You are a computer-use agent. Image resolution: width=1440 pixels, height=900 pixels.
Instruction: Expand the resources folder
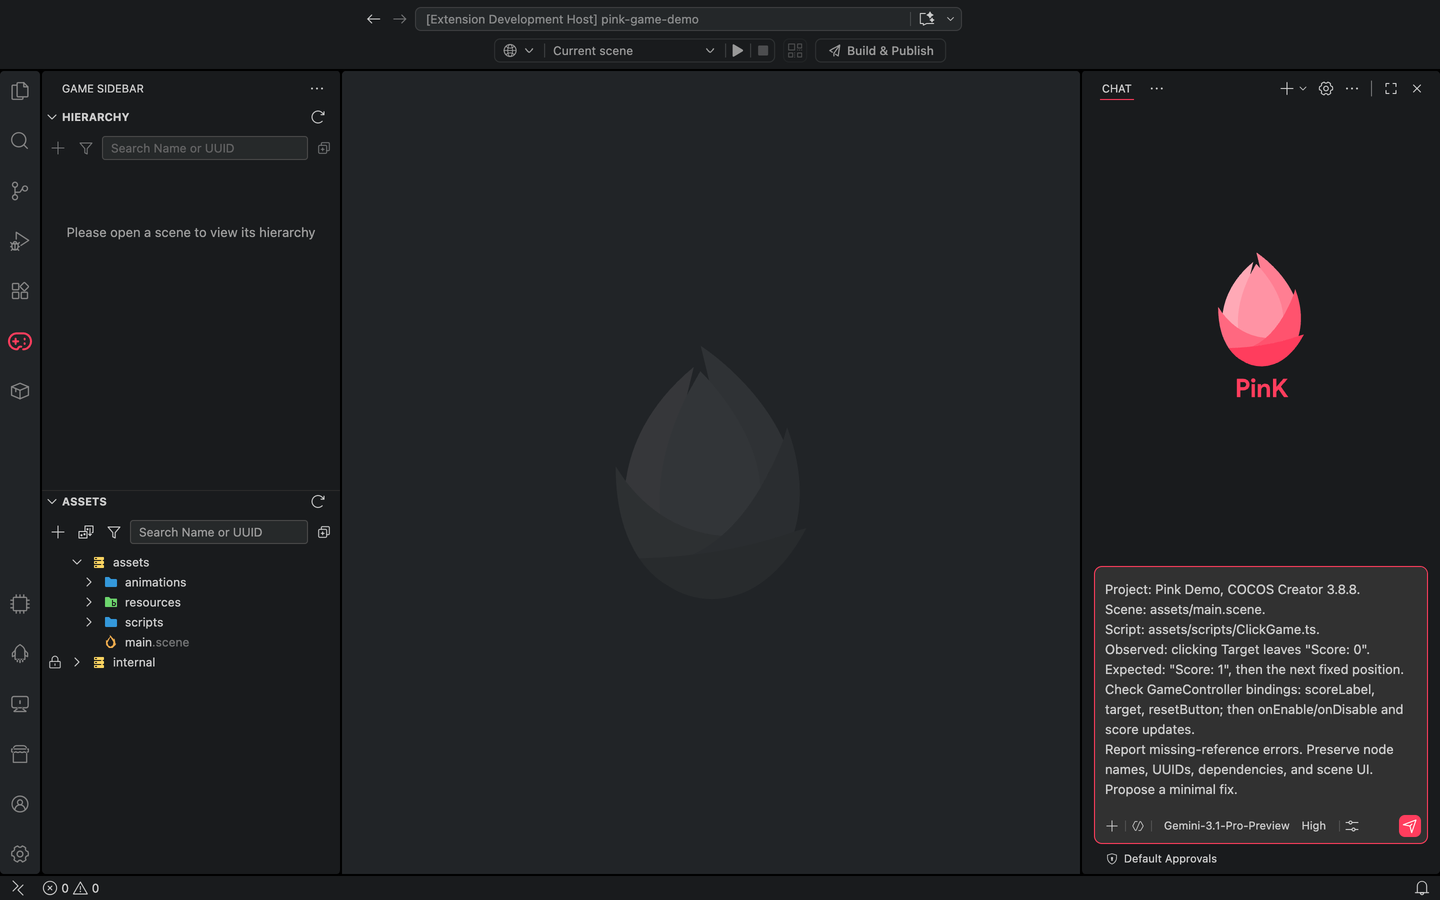click(x=89, y=602)
